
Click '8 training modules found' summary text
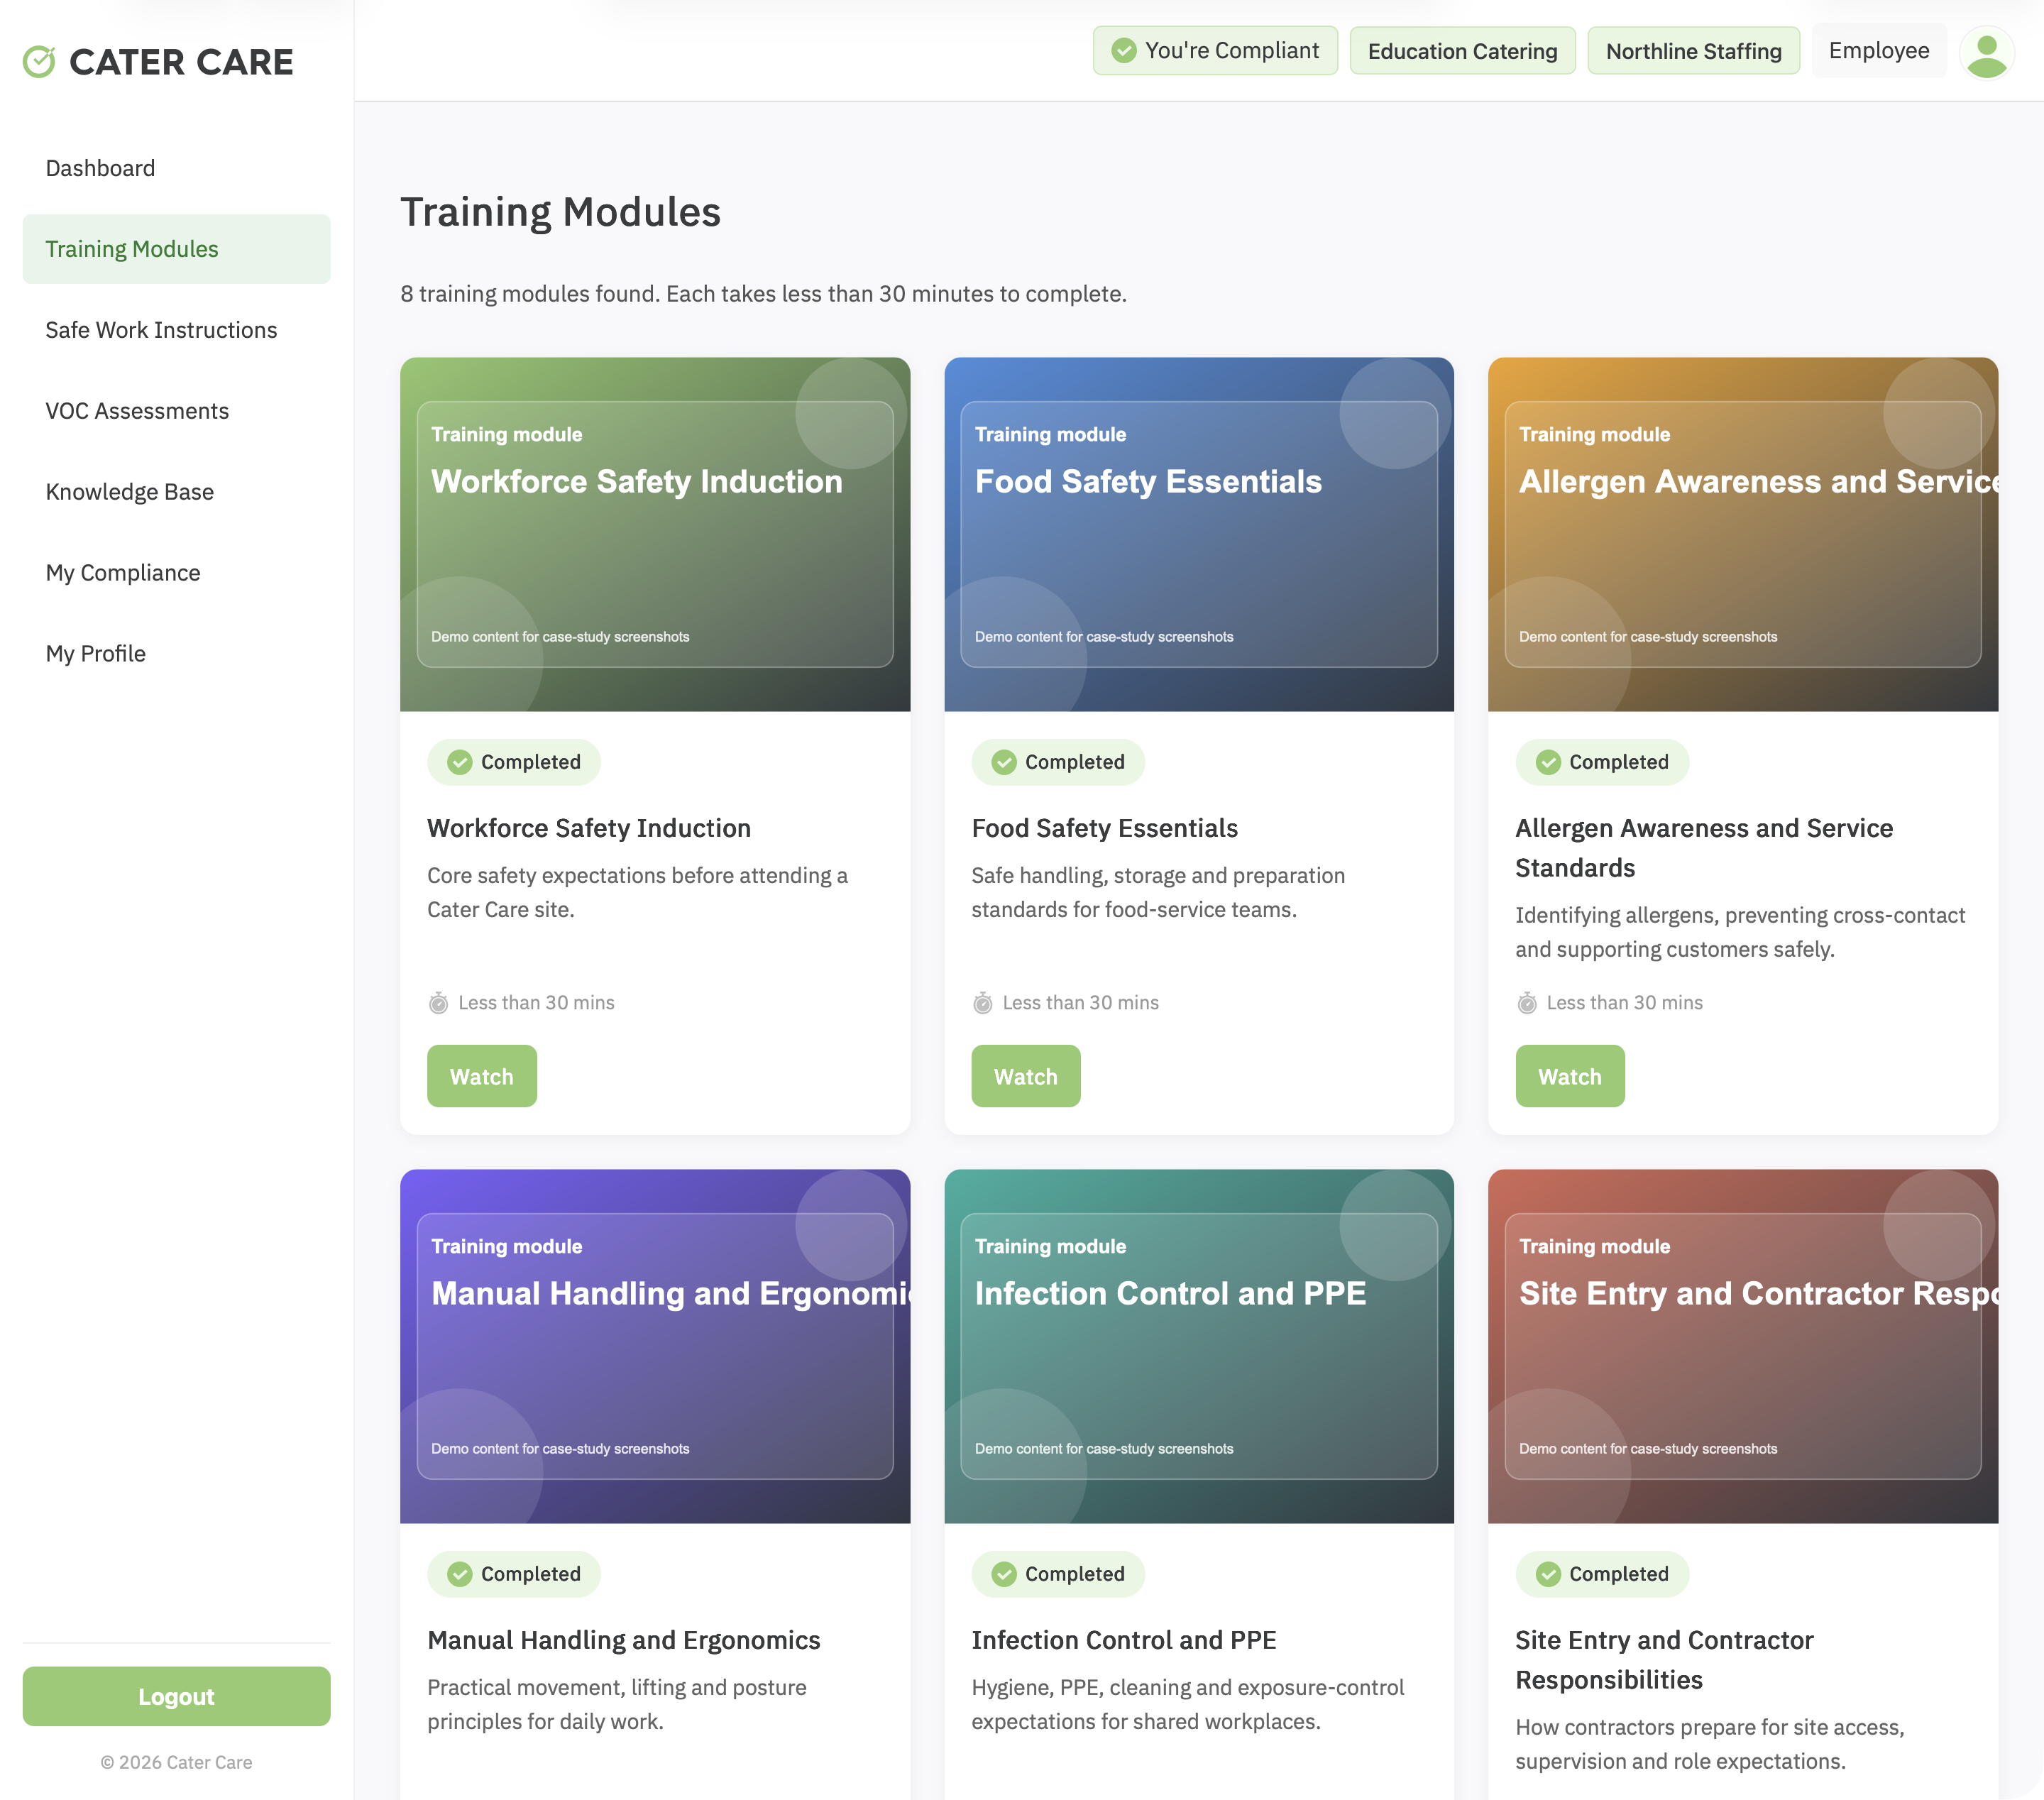[x=763, y=294]
